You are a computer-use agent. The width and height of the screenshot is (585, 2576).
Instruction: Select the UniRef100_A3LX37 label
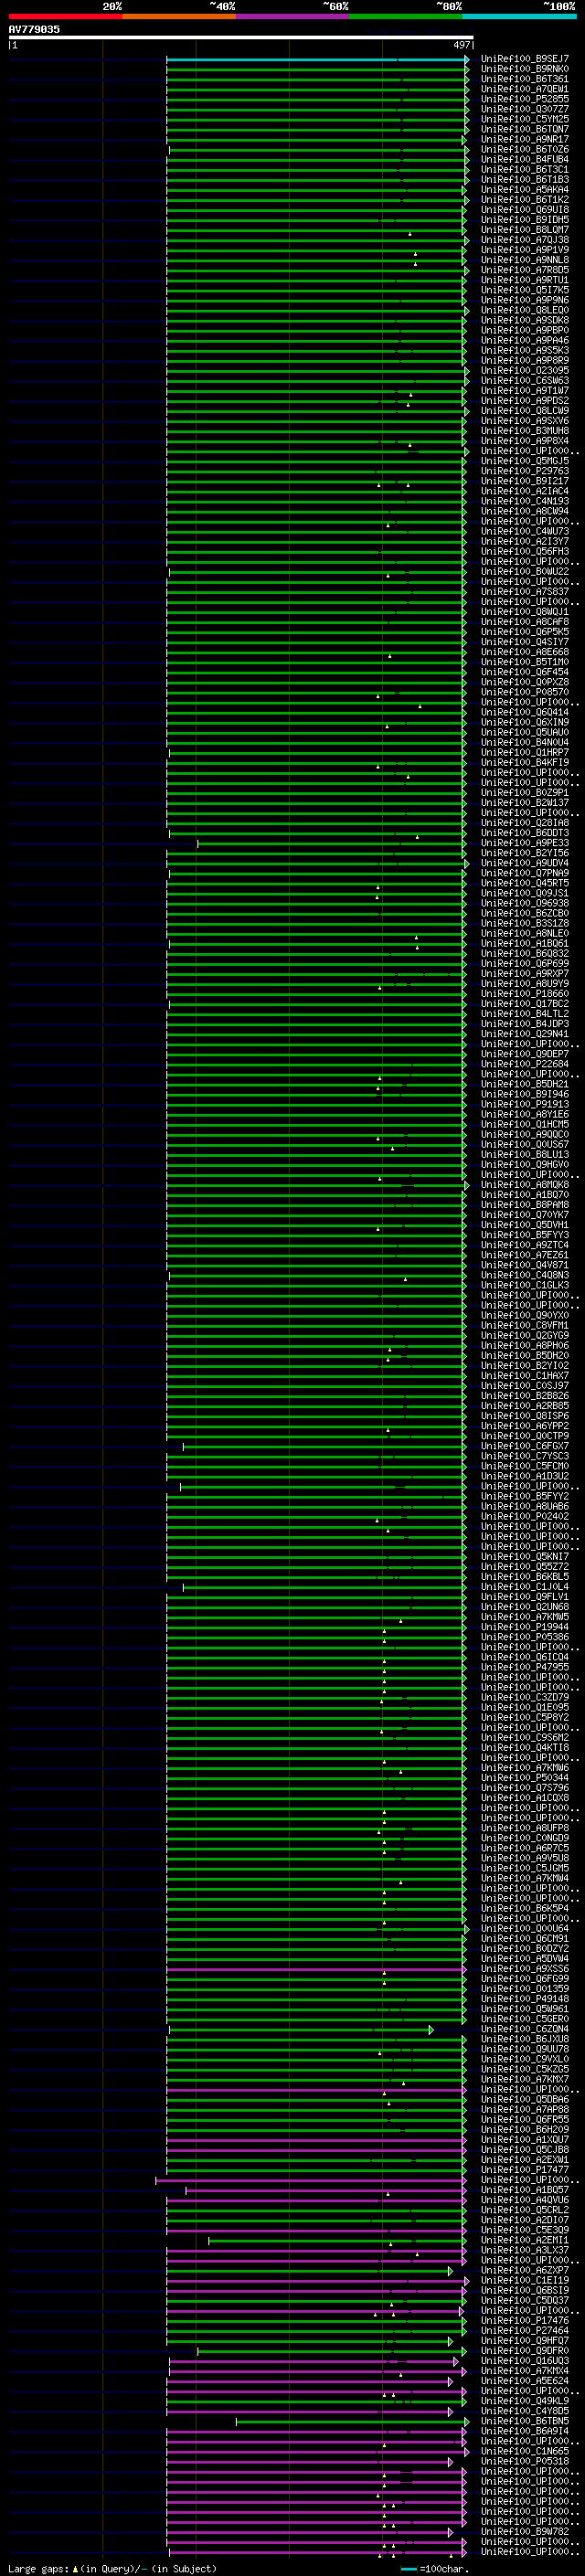(x=525, y=2250)
